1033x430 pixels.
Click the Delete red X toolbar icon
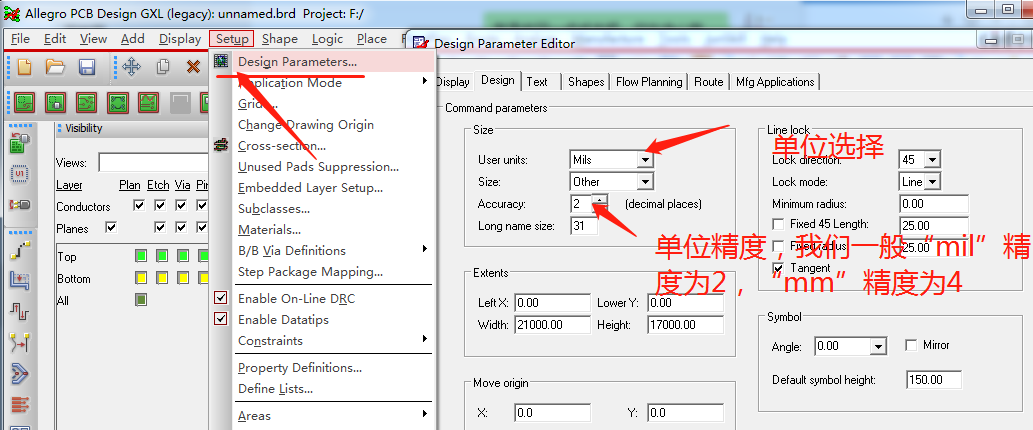(193, 67)
